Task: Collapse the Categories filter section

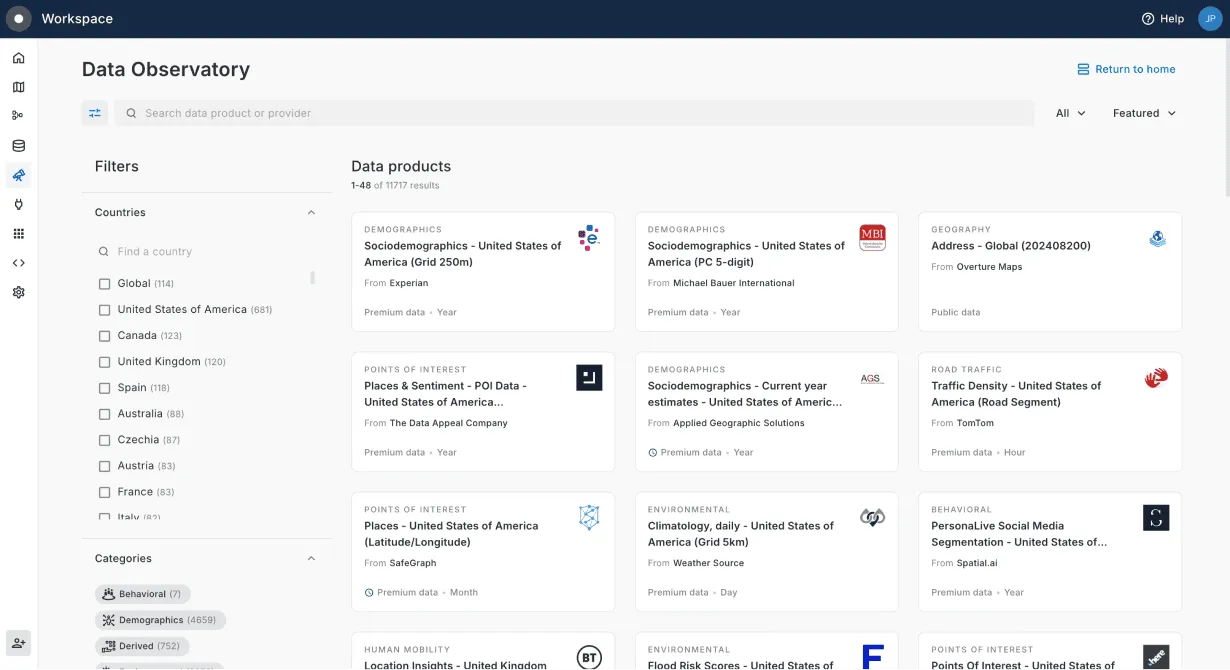Action: click(x=310, y=558)
